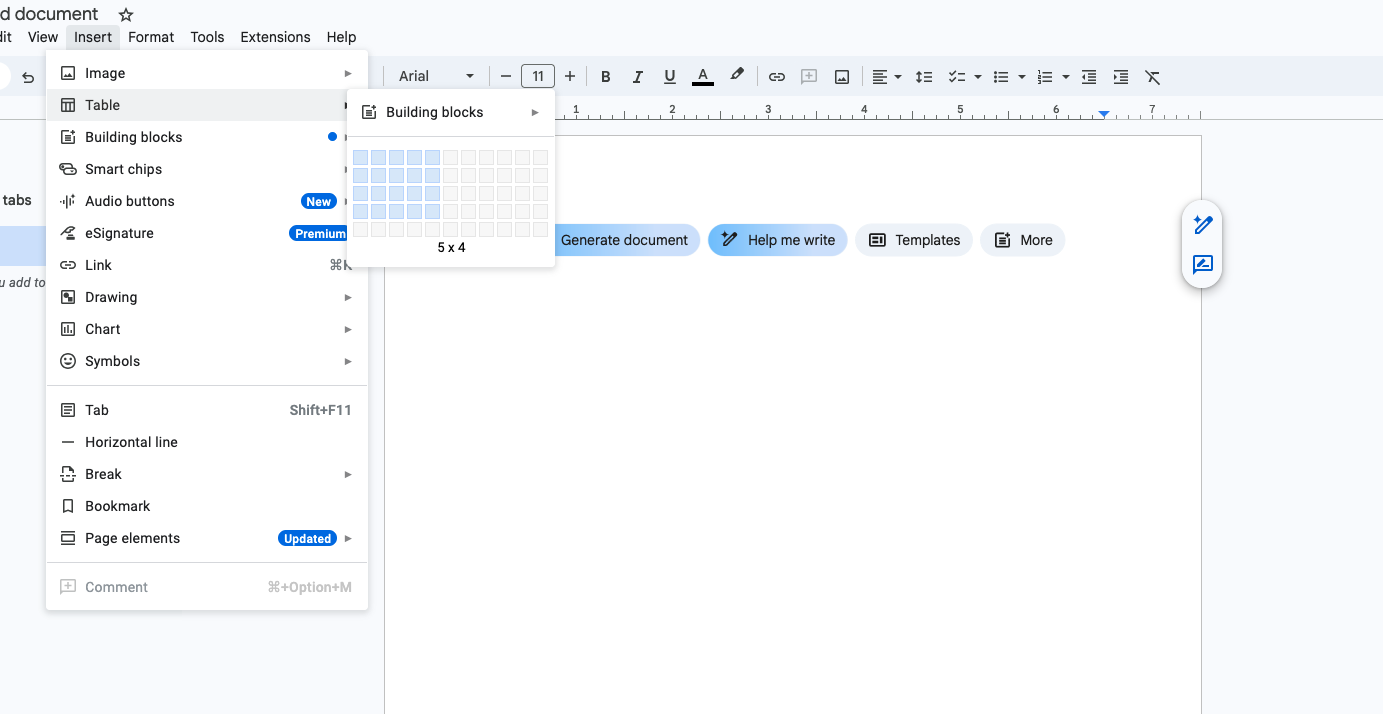Click the increase indent icon

tap(1121, 77)
